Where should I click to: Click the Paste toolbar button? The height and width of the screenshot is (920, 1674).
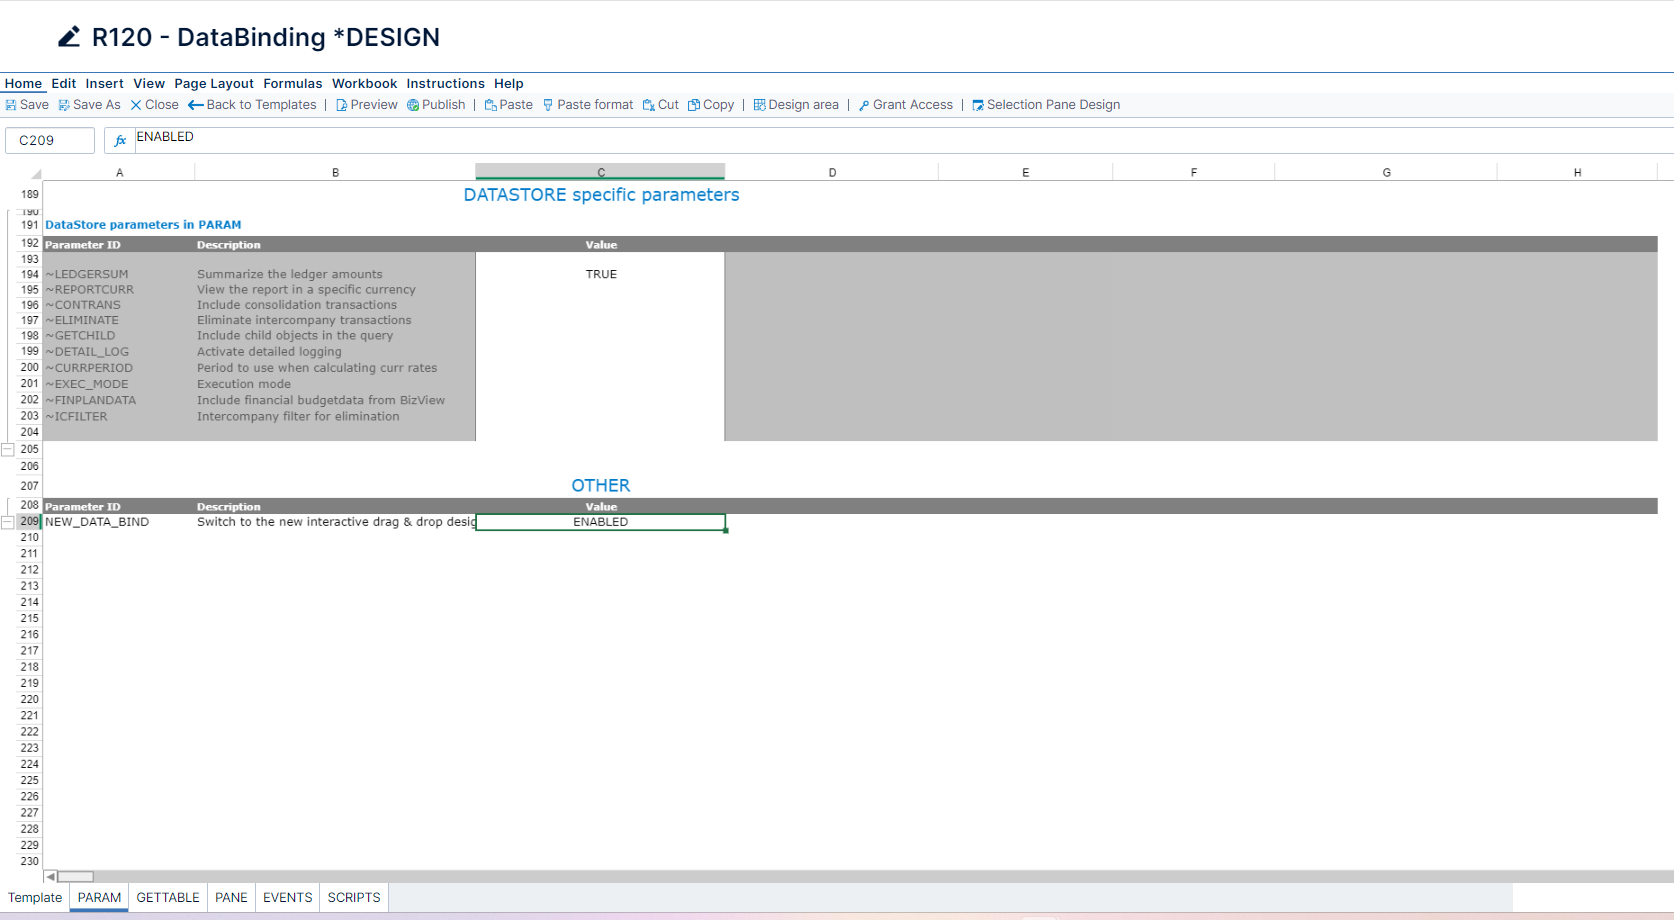[x=508, y=105]
